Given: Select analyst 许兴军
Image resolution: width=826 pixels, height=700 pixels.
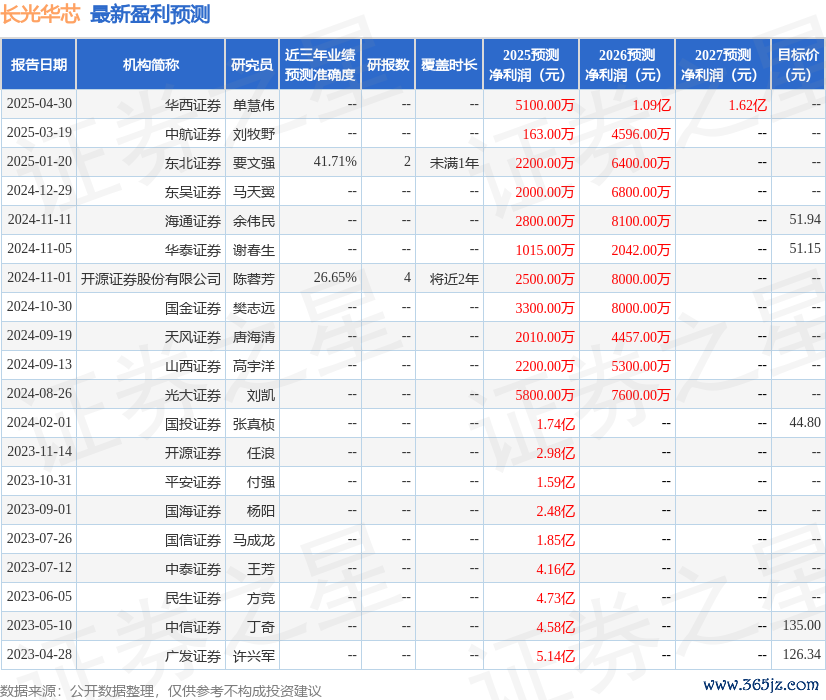Looking at the screenshot, I should [254, 655].
